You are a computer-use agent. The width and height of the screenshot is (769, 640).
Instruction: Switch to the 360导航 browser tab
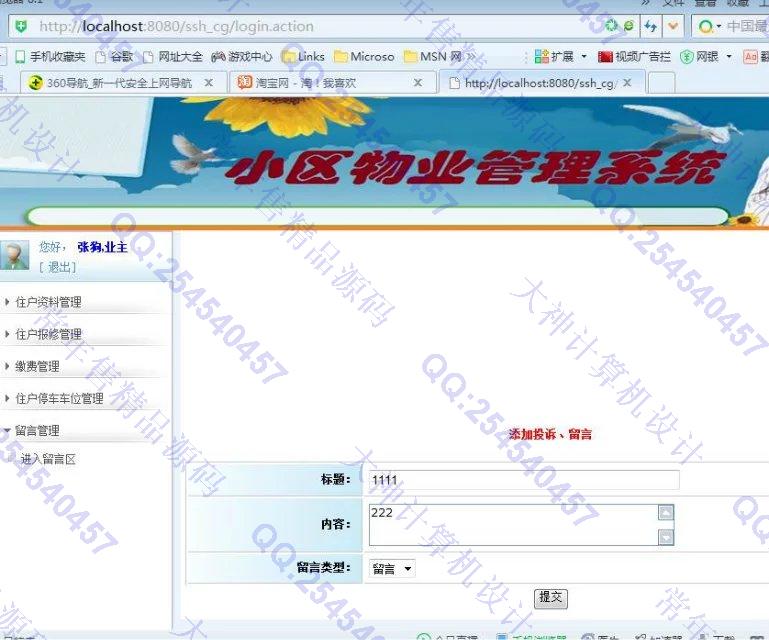click(110, 83)
